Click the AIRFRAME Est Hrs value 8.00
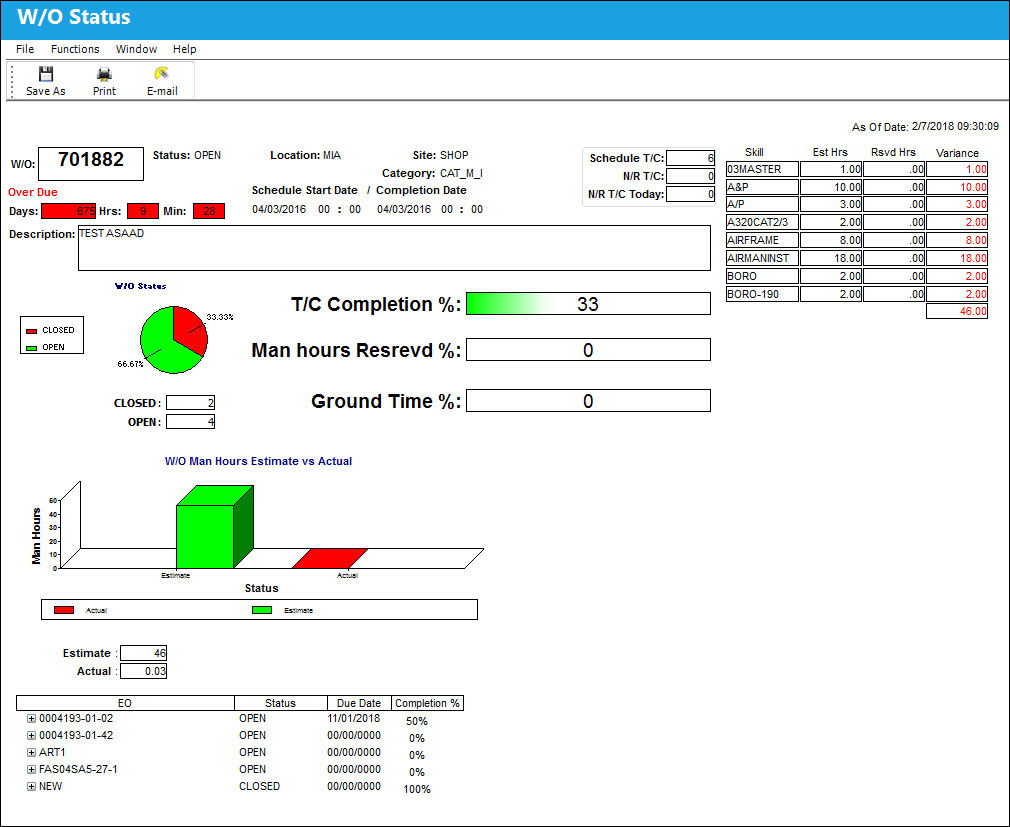Image resolution: width=1010 pixels, height=827 pixels. (831, 240)
